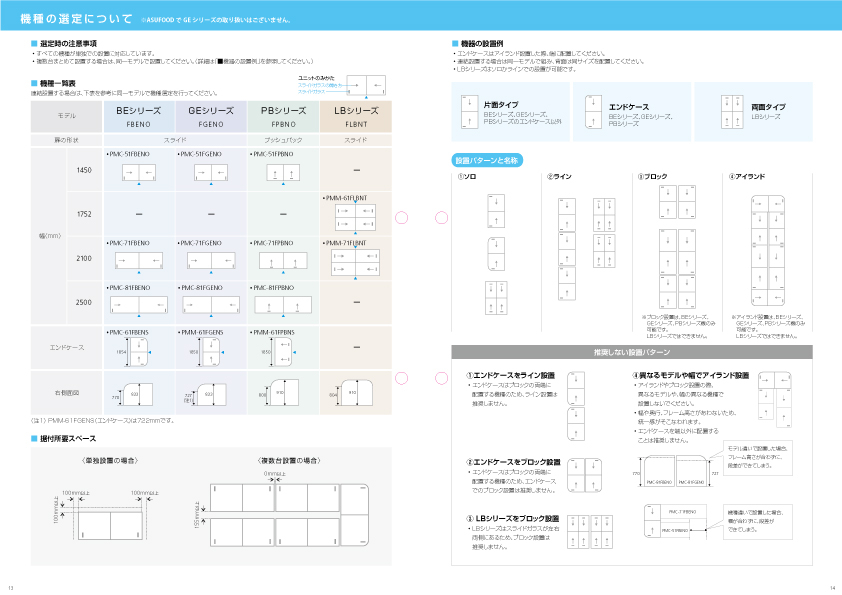The width and height of the screenshot is (842, 595).
Task: Click the island layout diagram under ④アイランド
Action: 768,251
